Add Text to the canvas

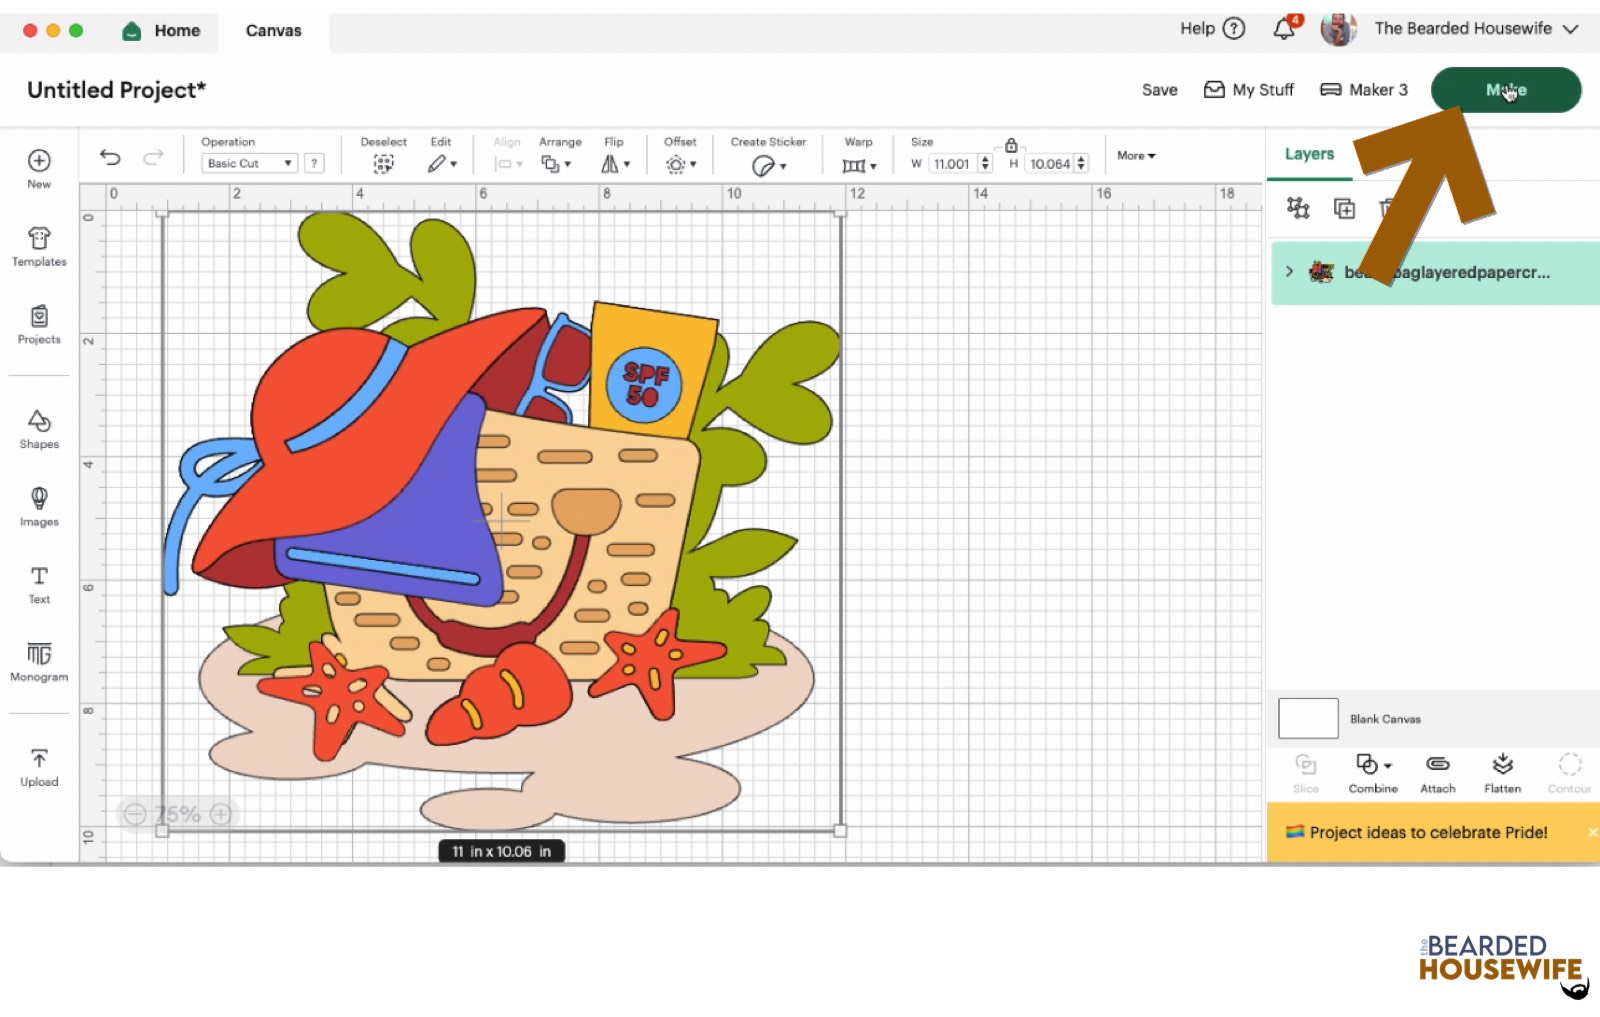point(39,584)
